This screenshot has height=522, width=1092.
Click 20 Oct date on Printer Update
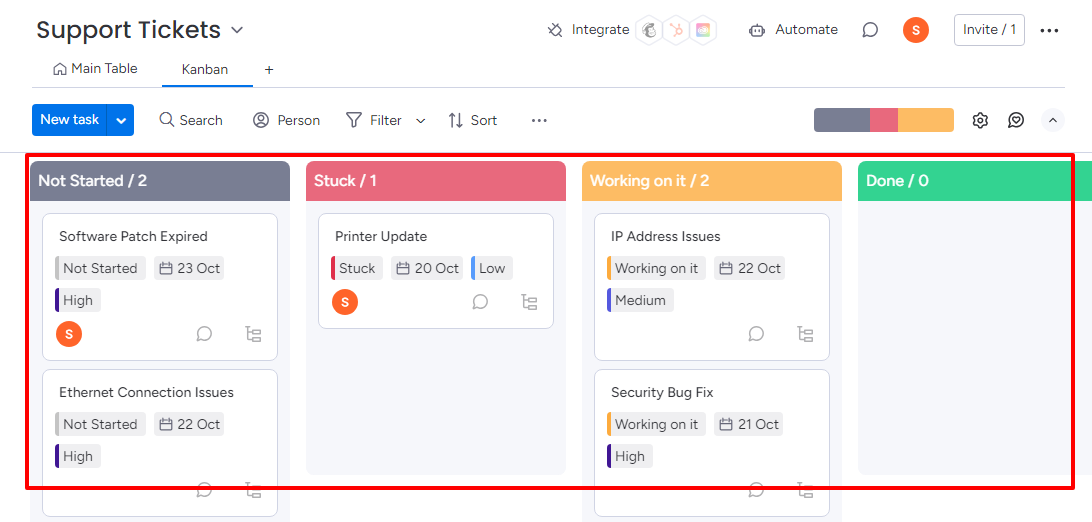tap(427, 269)
